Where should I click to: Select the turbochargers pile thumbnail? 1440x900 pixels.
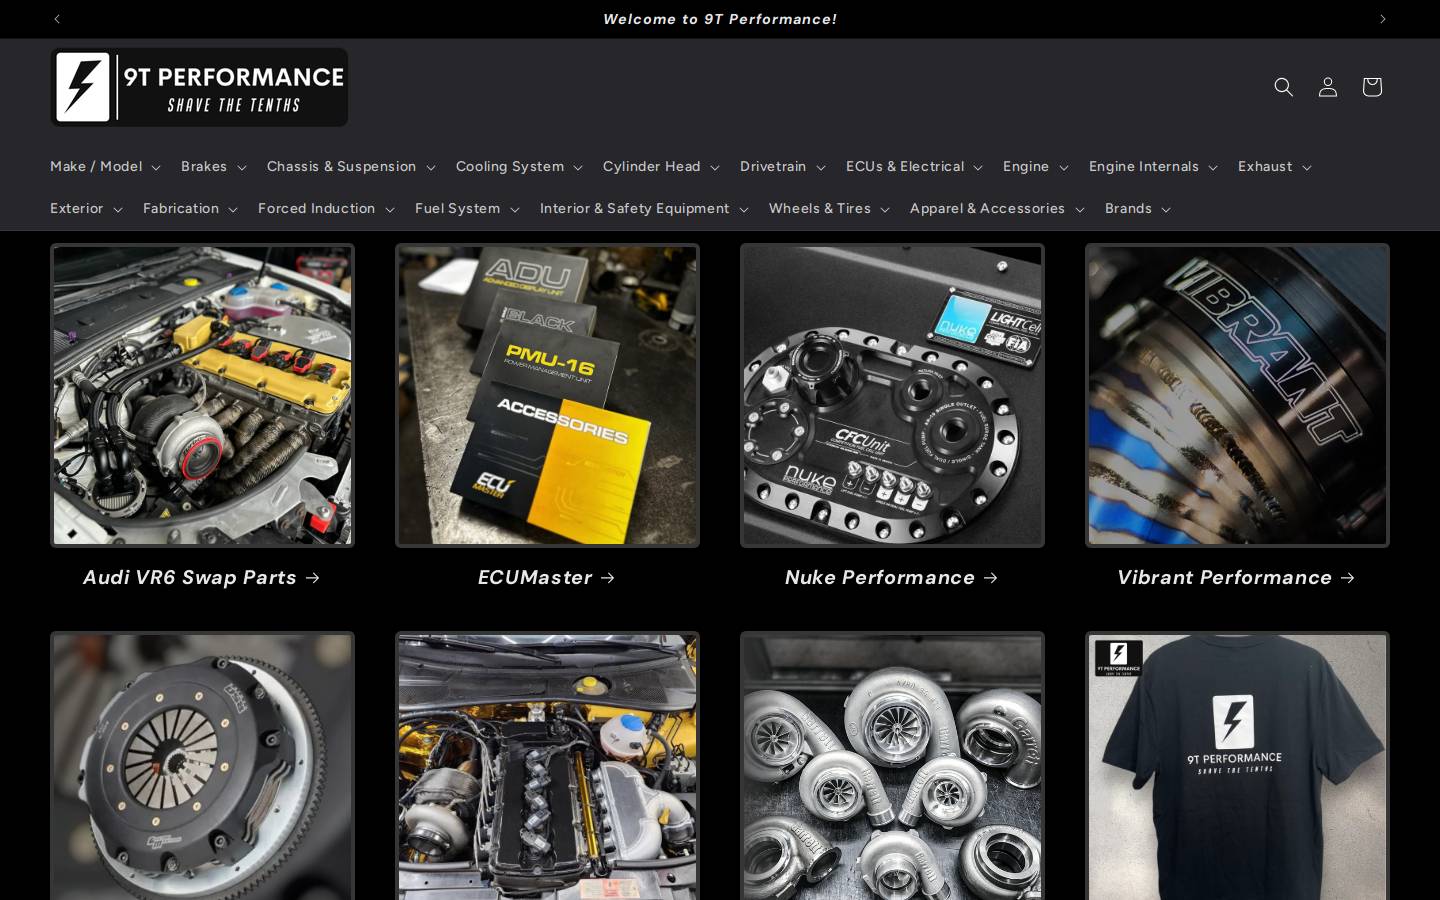tap(892, 766)
